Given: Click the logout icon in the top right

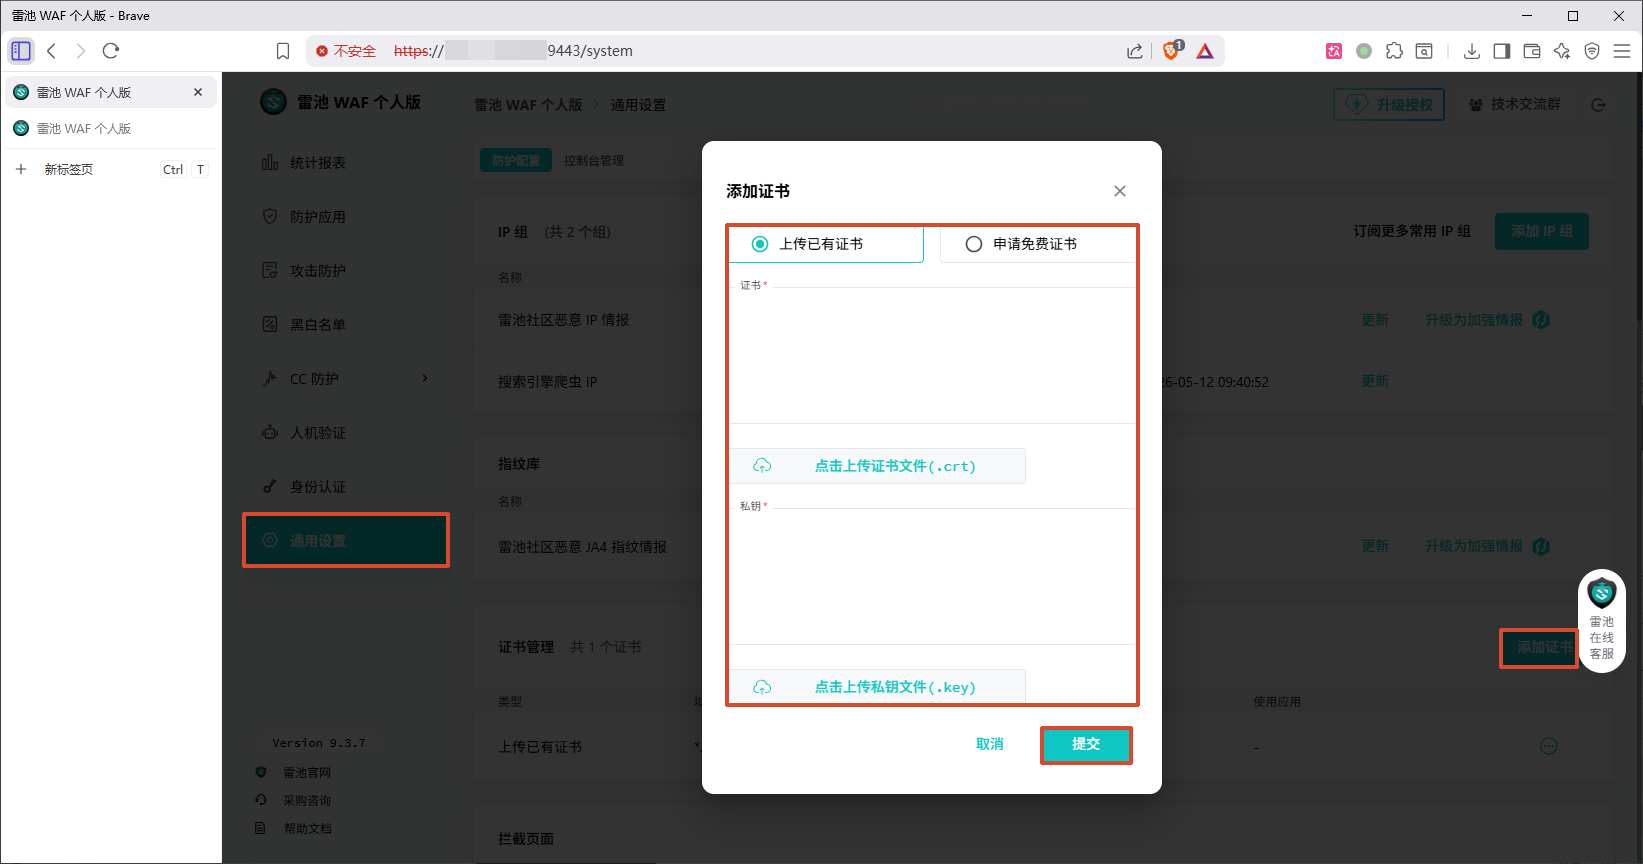Looking at the screenshot, I should point(1598,104).
